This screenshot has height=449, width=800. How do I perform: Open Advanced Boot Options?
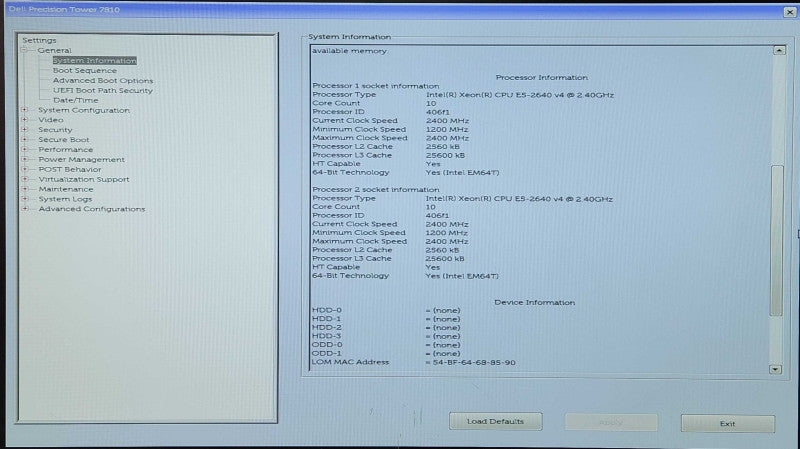[x=103, y=80]
